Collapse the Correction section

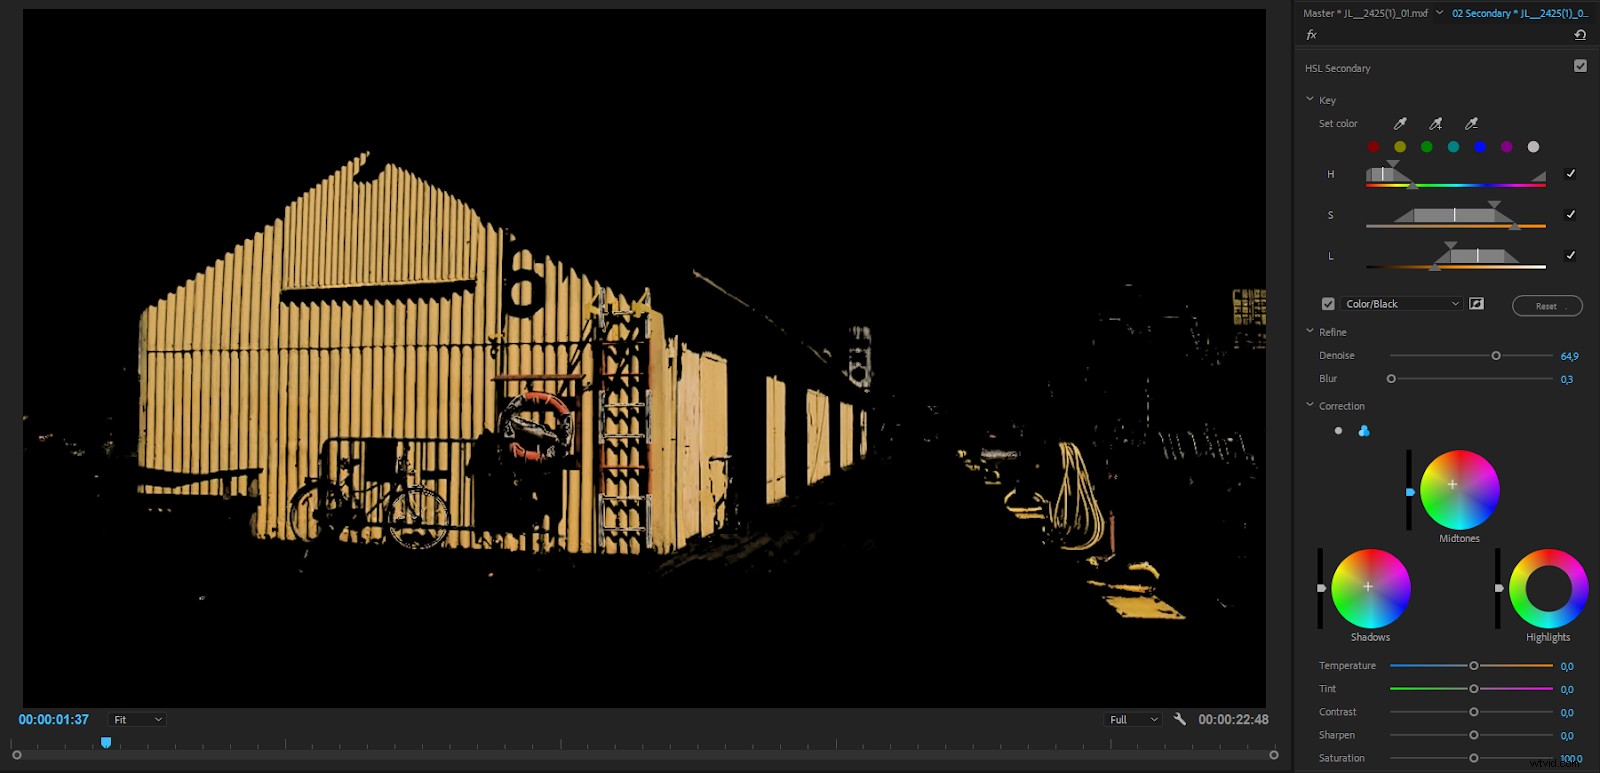pos(1310,406)
